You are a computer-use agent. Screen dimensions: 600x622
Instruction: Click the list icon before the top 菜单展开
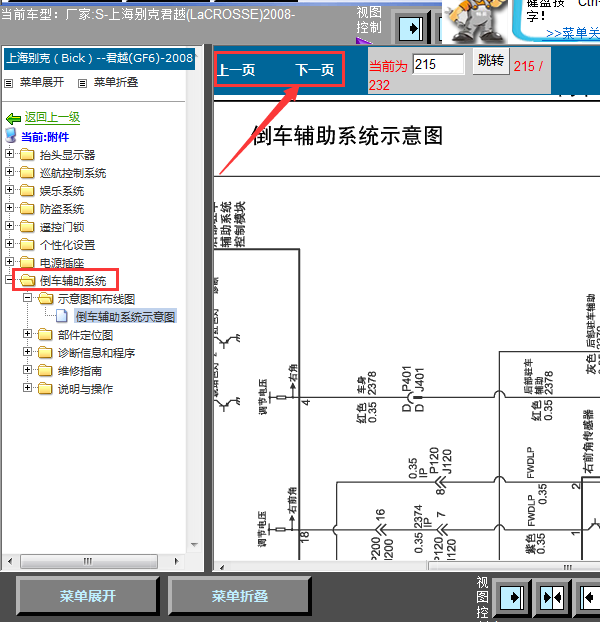pos(8,83)
